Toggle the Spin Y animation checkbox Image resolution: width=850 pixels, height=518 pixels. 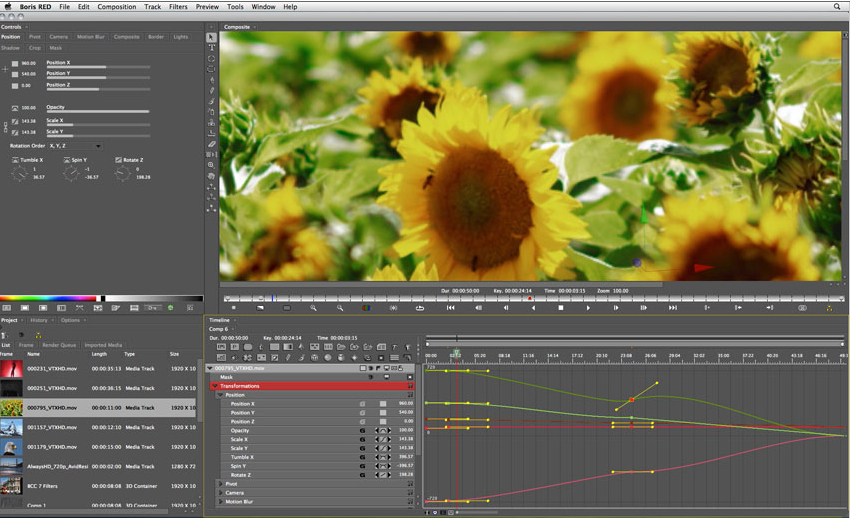click(67, 160)
